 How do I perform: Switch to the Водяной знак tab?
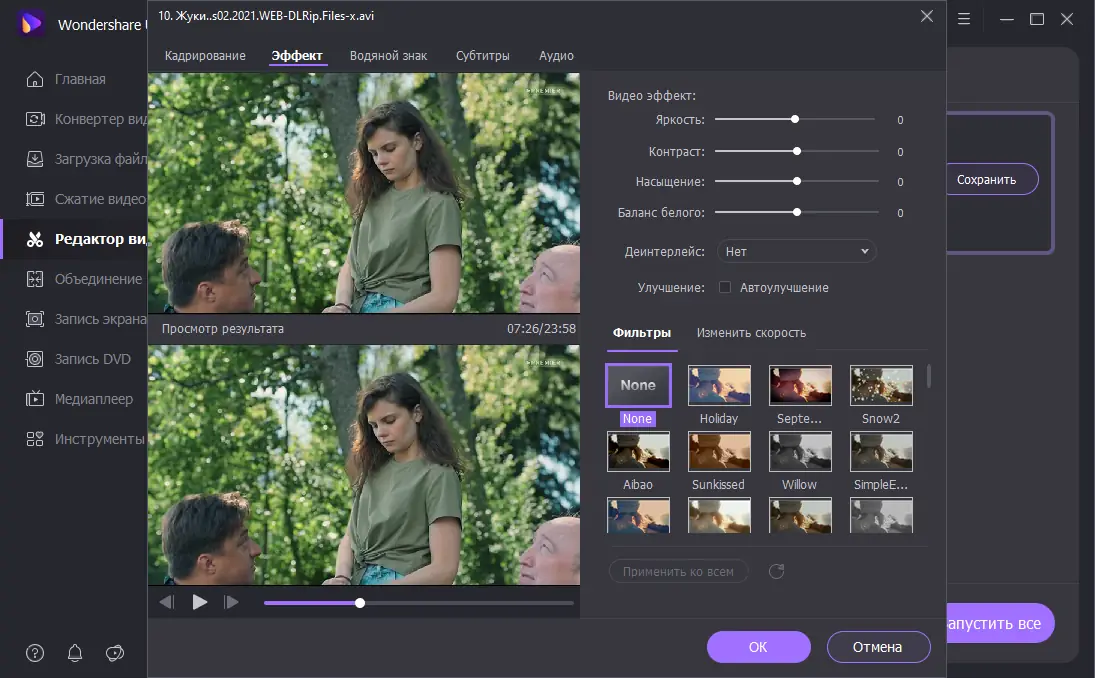[388, 56]
